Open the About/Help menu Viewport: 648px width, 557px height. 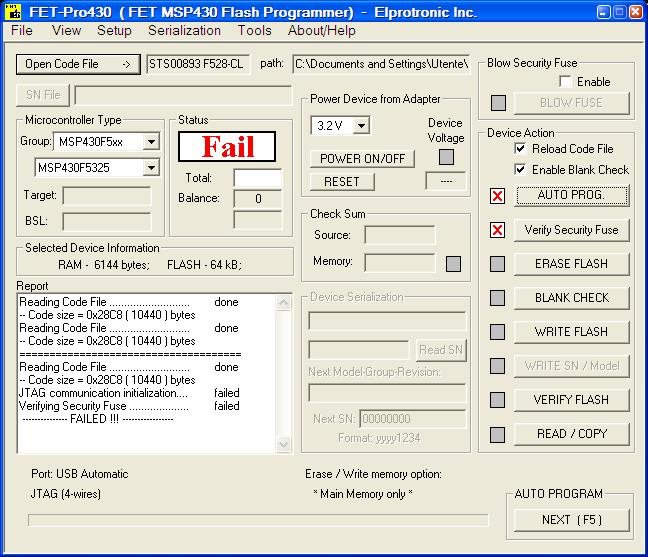(322, 31)
